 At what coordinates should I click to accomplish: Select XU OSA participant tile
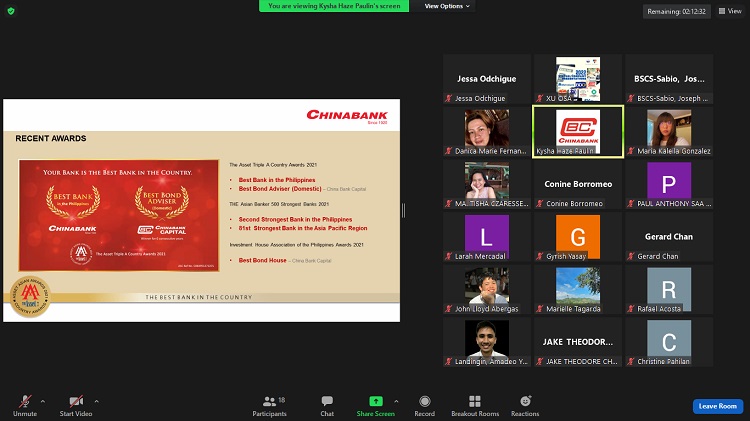click(x=578, y=78)
